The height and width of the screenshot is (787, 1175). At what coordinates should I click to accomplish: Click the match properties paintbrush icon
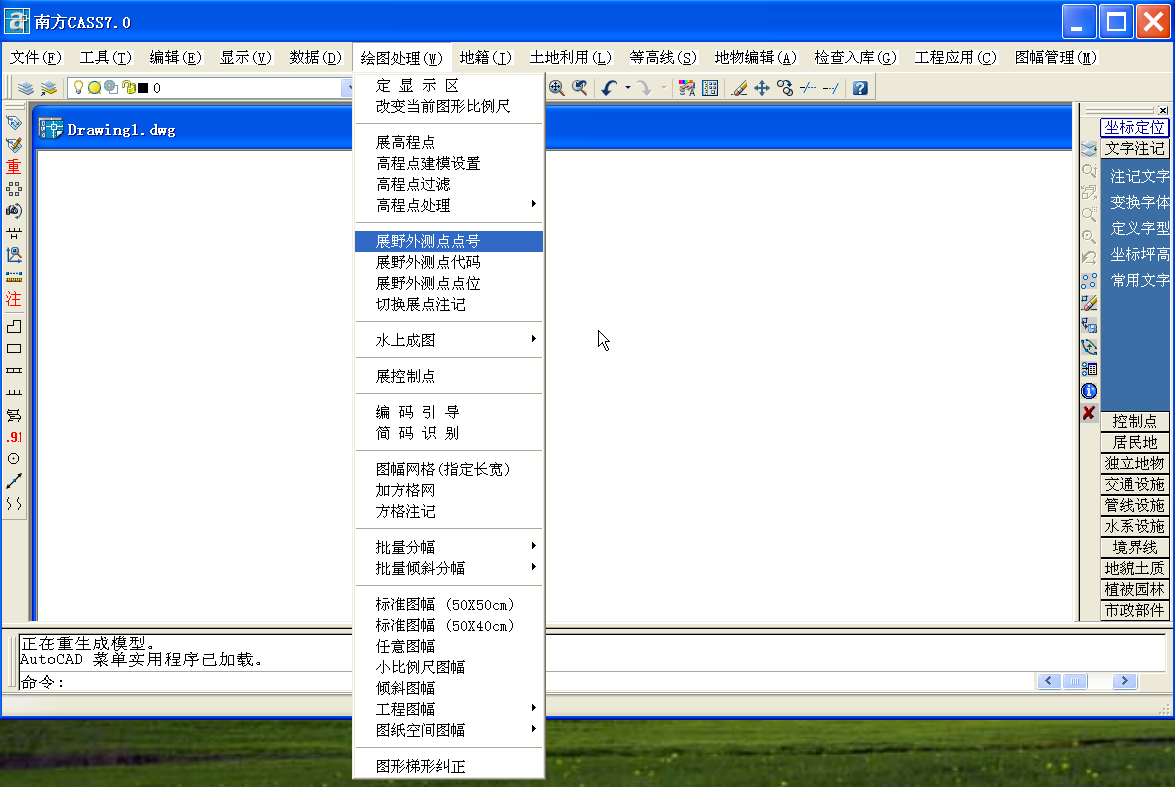pyautogui.click(x=686, y=88)
